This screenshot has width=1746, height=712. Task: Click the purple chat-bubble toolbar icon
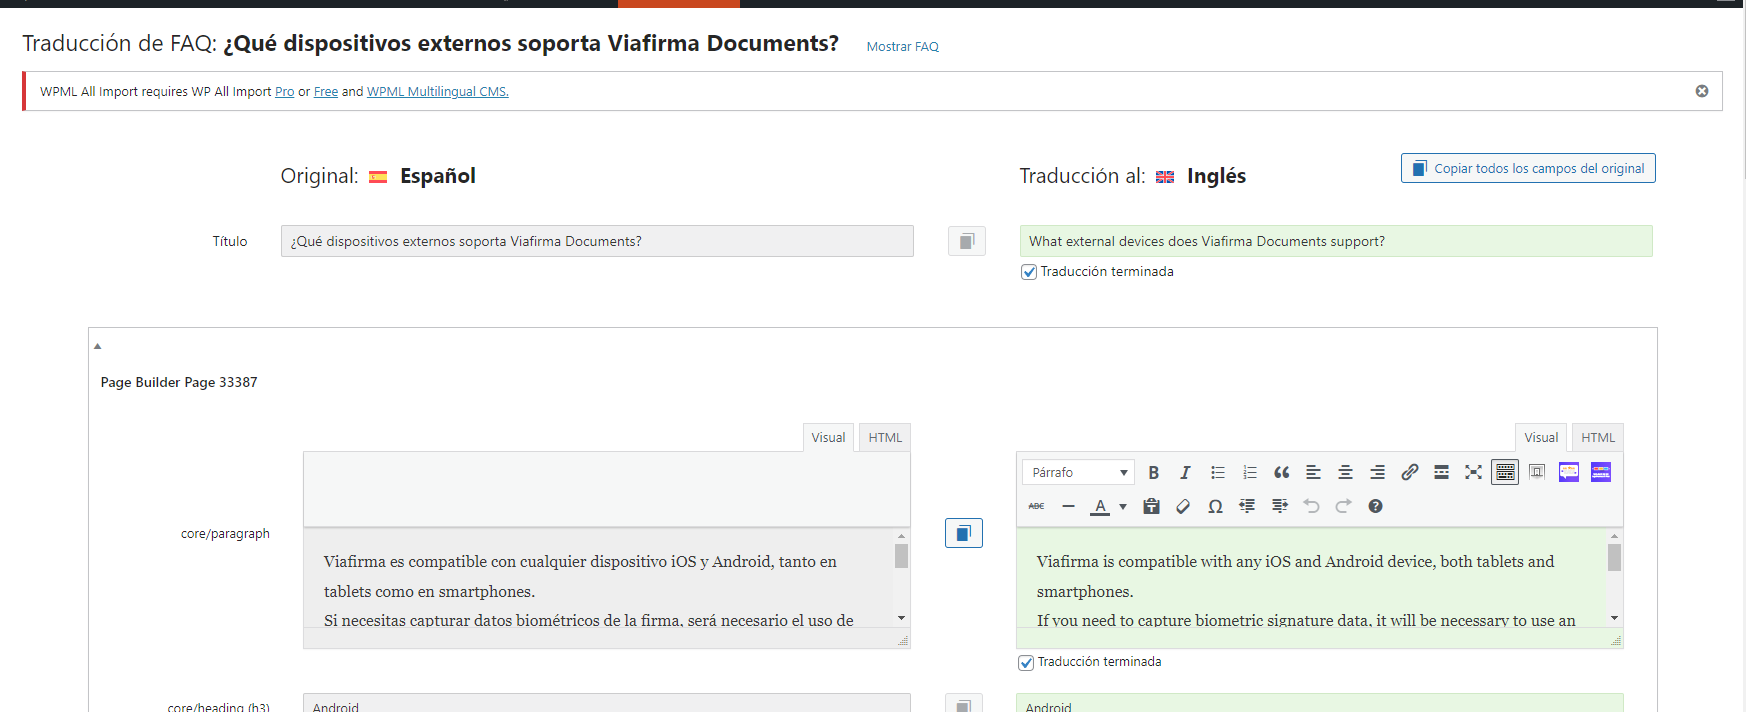coord(1569,473)
